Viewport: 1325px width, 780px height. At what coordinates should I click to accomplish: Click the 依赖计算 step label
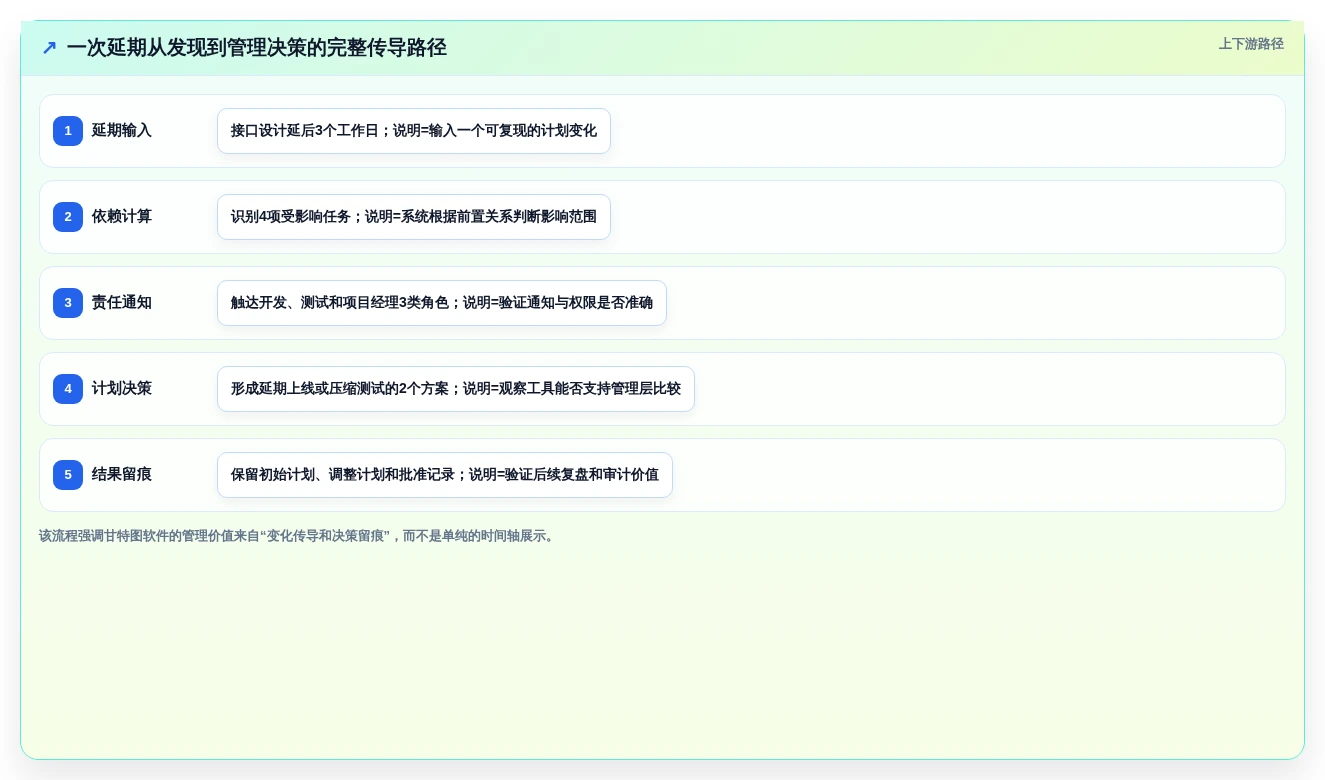(122, 217)
